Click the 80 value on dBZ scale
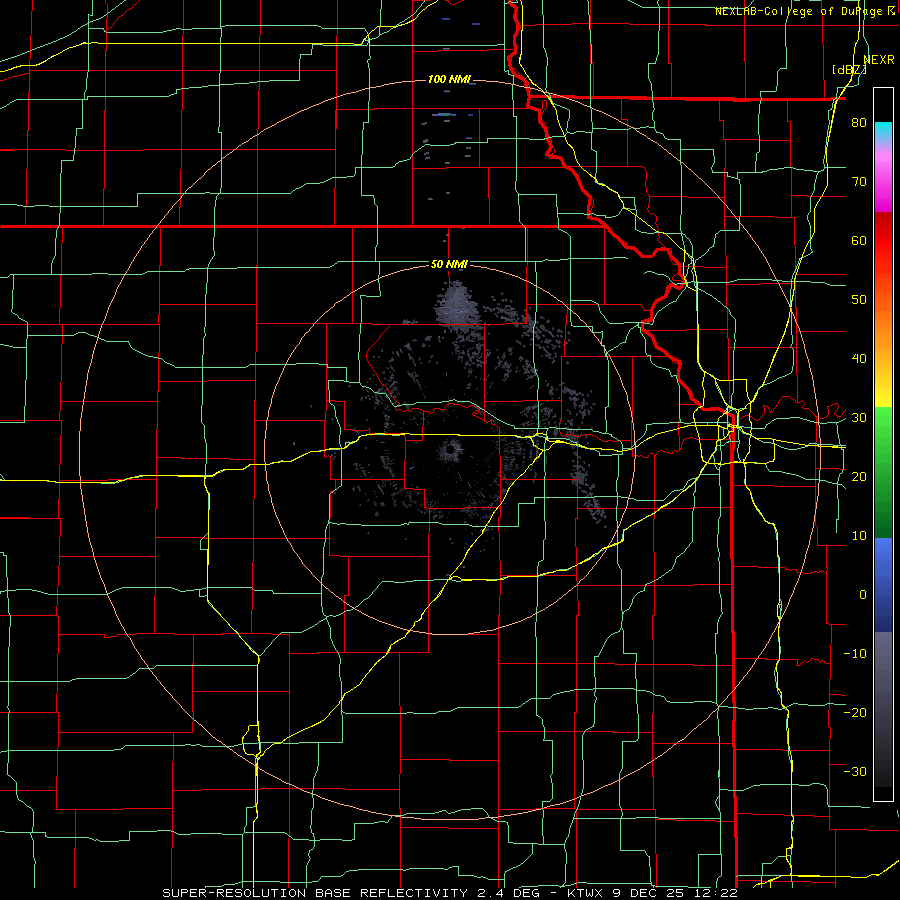The width and height of the screenshot is (900, 900). 859,122
